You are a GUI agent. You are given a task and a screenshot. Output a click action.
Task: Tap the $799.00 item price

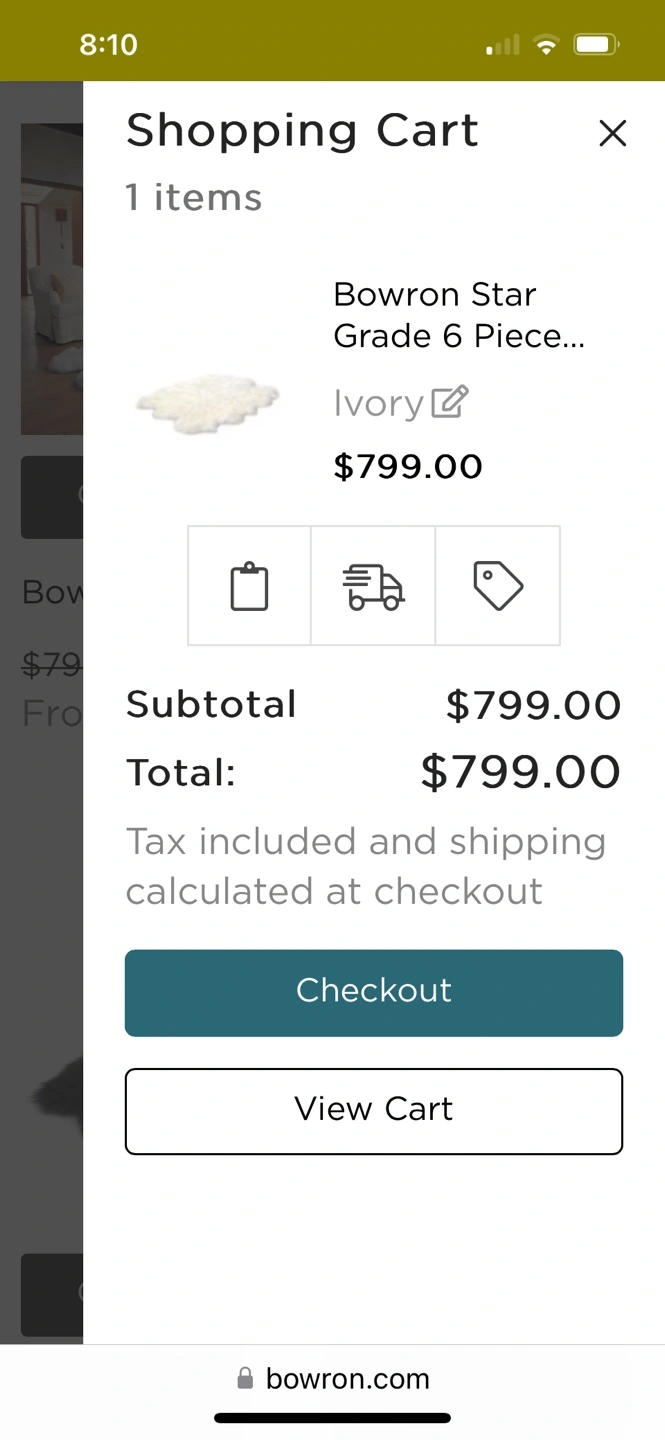(408, 466)
